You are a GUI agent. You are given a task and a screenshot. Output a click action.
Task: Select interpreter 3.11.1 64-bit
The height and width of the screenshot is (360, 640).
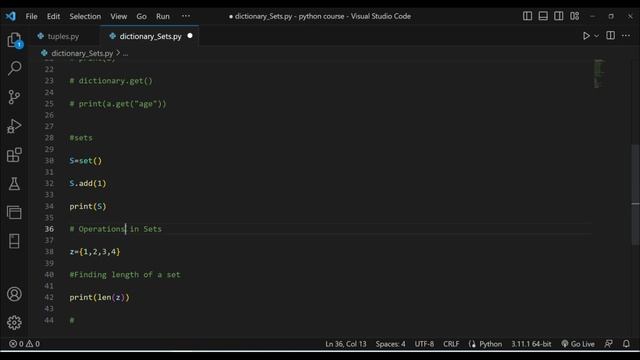click(x=531, y=344)
